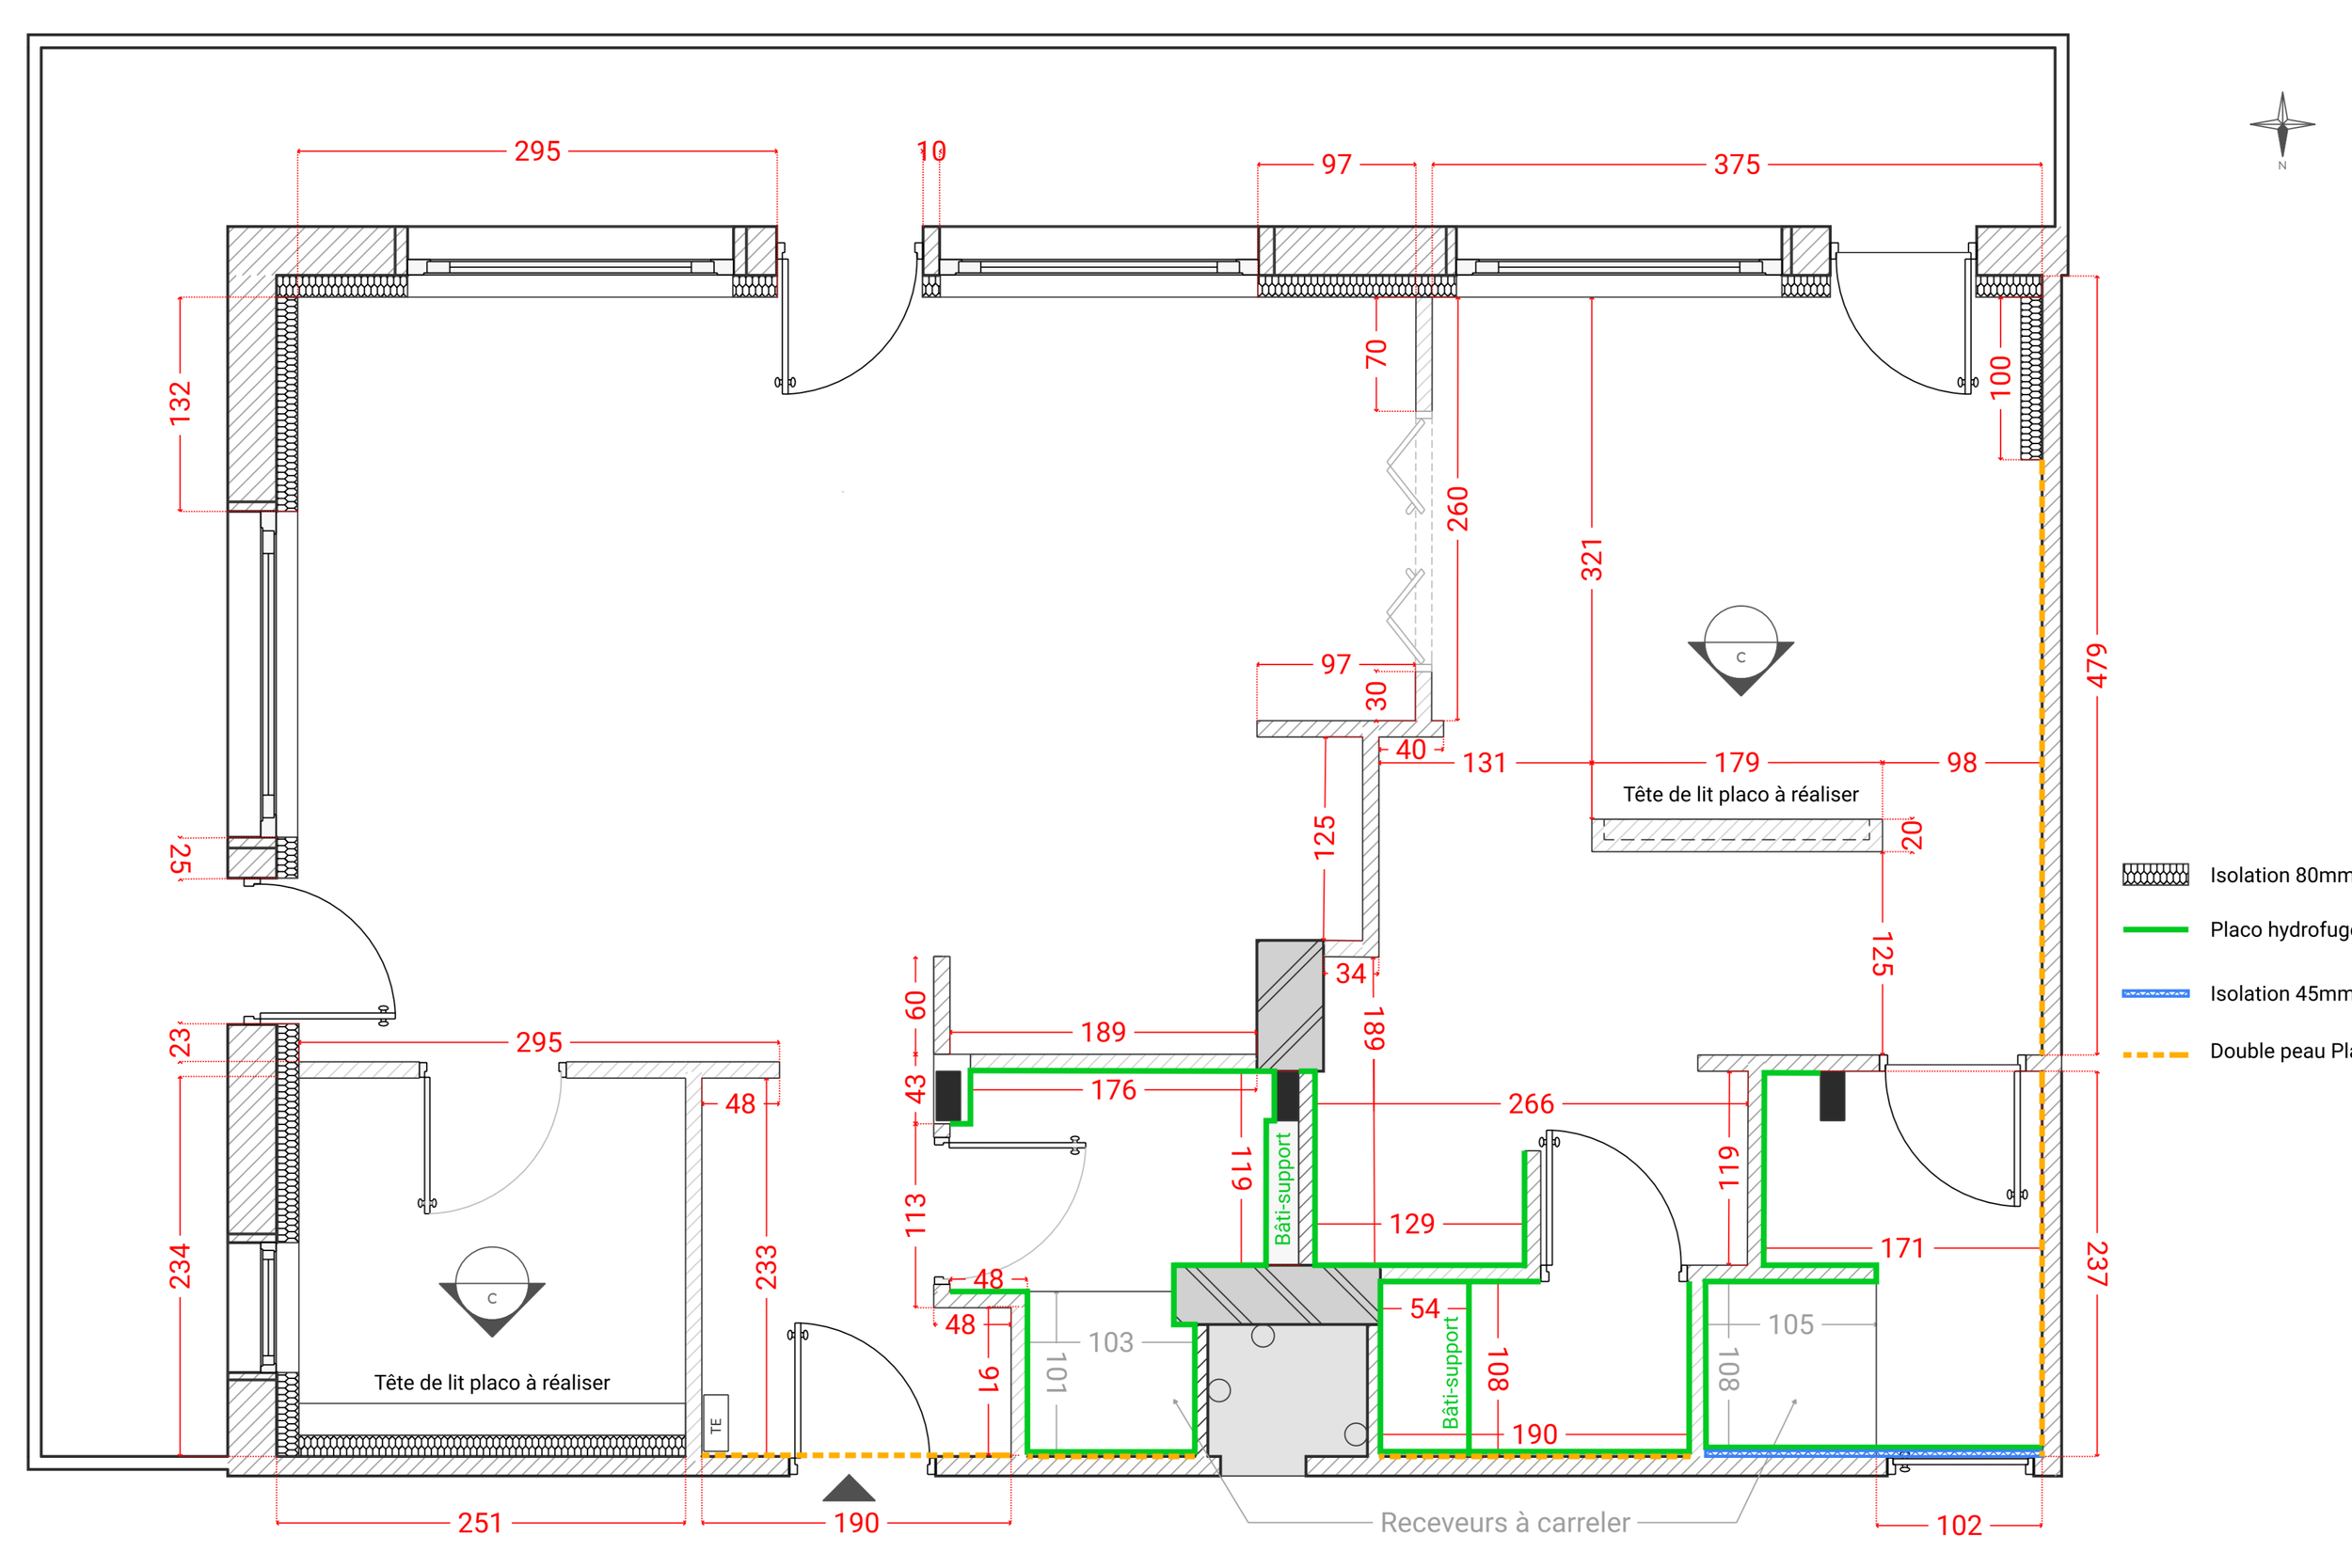Image resolution: width=2352 pixels, height=1568 pixels.
Task: Click the 375 dimension label at top
Action: (x=1737, y=164)
